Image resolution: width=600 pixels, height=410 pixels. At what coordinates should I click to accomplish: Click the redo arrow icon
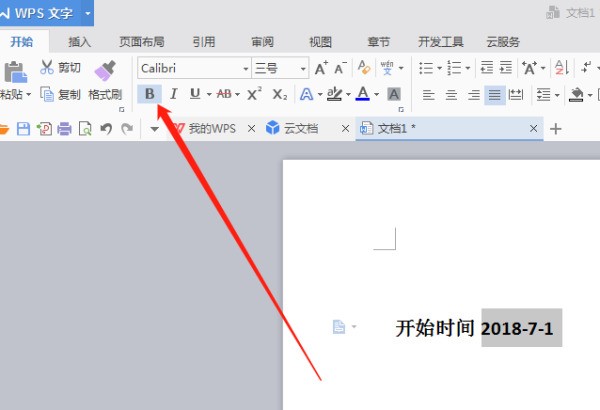tap(127, 129)
